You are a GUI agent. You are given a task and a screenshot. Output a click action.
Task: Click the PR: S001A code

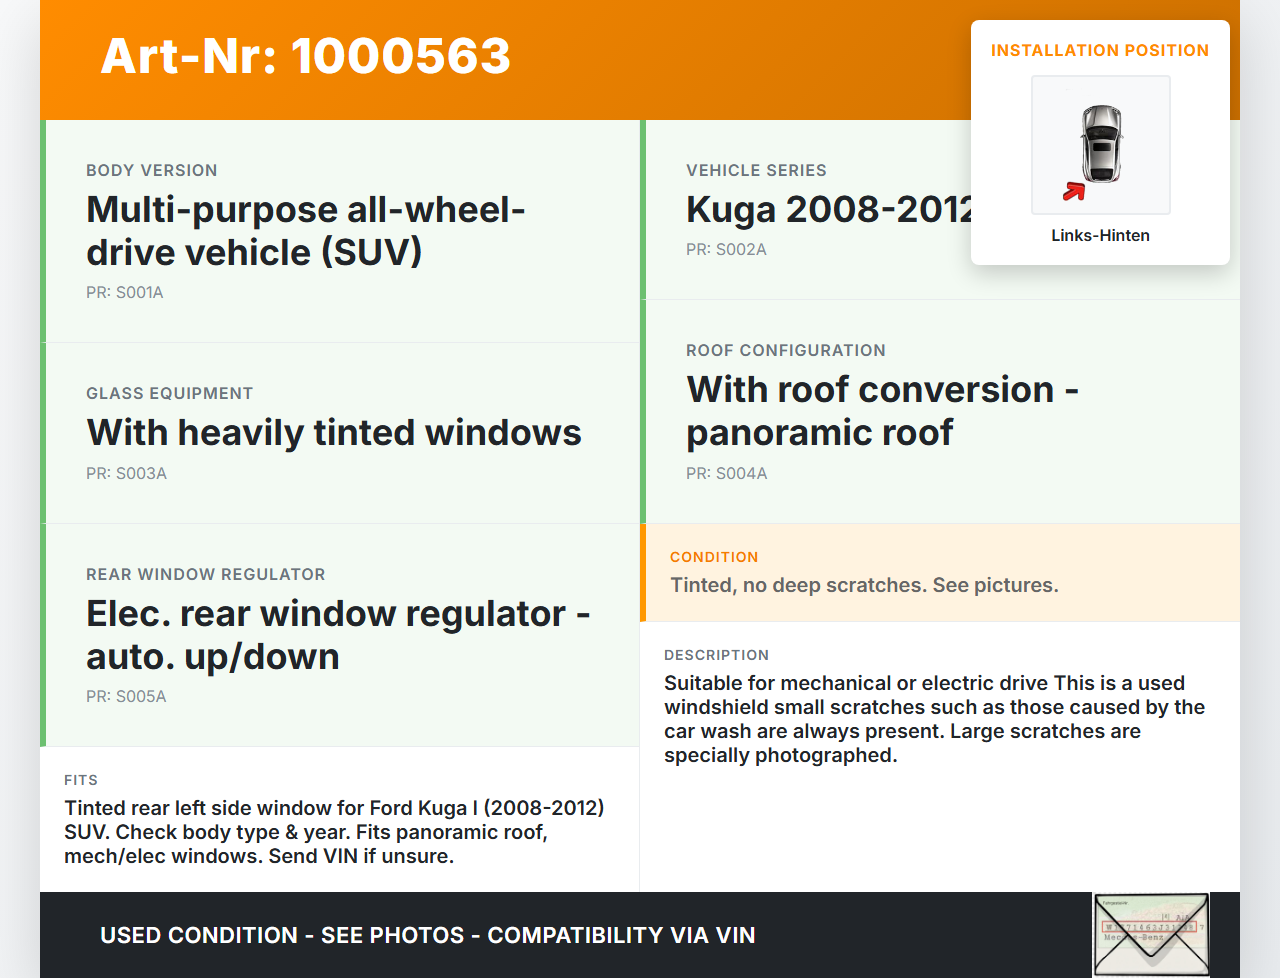click(x=125, y=292)
